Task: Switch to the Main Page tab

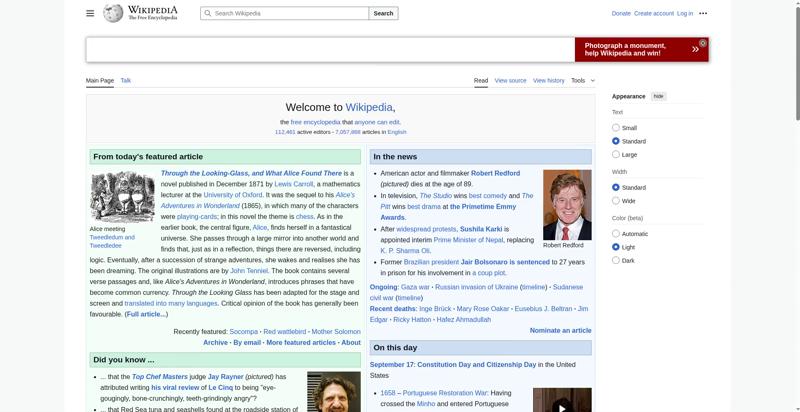Action: click(x=99, y=81)
